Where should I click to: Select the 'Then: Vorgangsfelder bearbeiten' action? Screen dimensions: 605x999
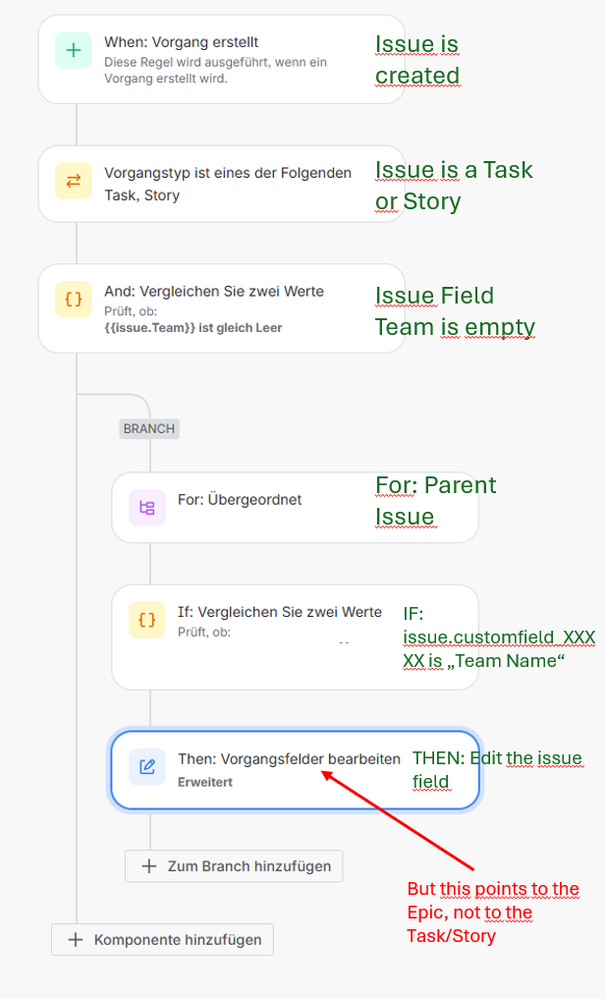295,770
